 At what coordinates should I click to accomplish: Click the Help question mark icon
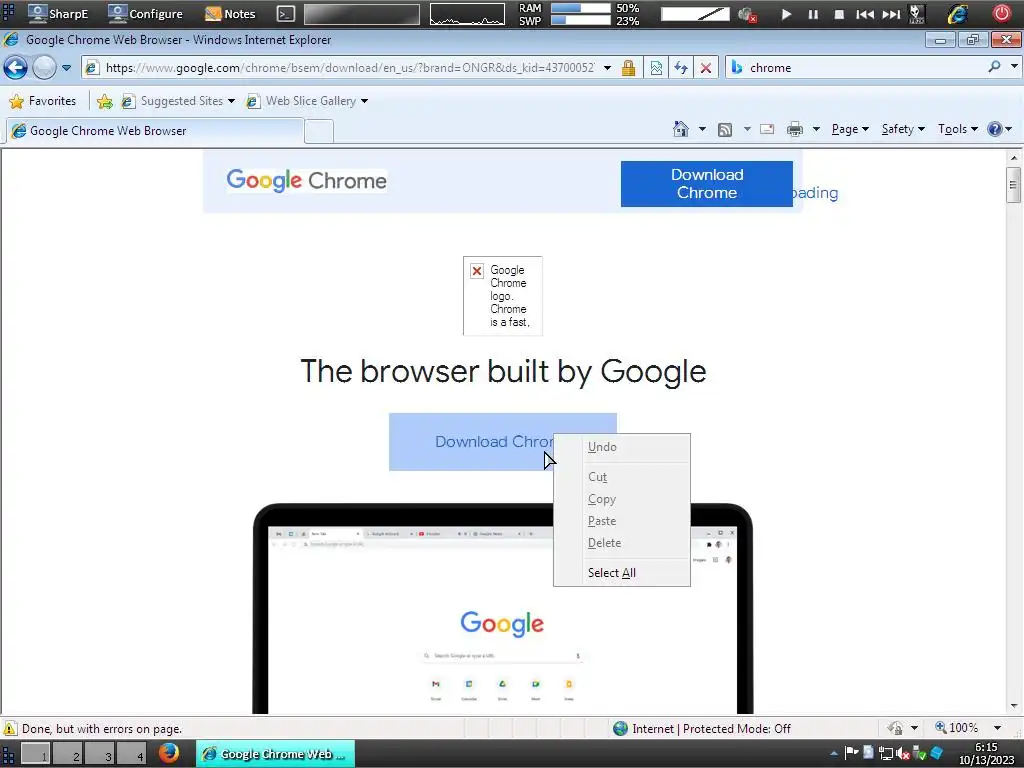coord(995,129)
